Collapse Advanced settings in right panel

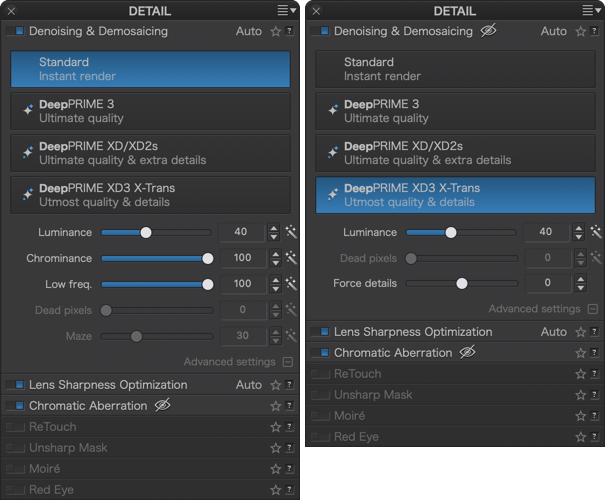click(x=593, y=309)
